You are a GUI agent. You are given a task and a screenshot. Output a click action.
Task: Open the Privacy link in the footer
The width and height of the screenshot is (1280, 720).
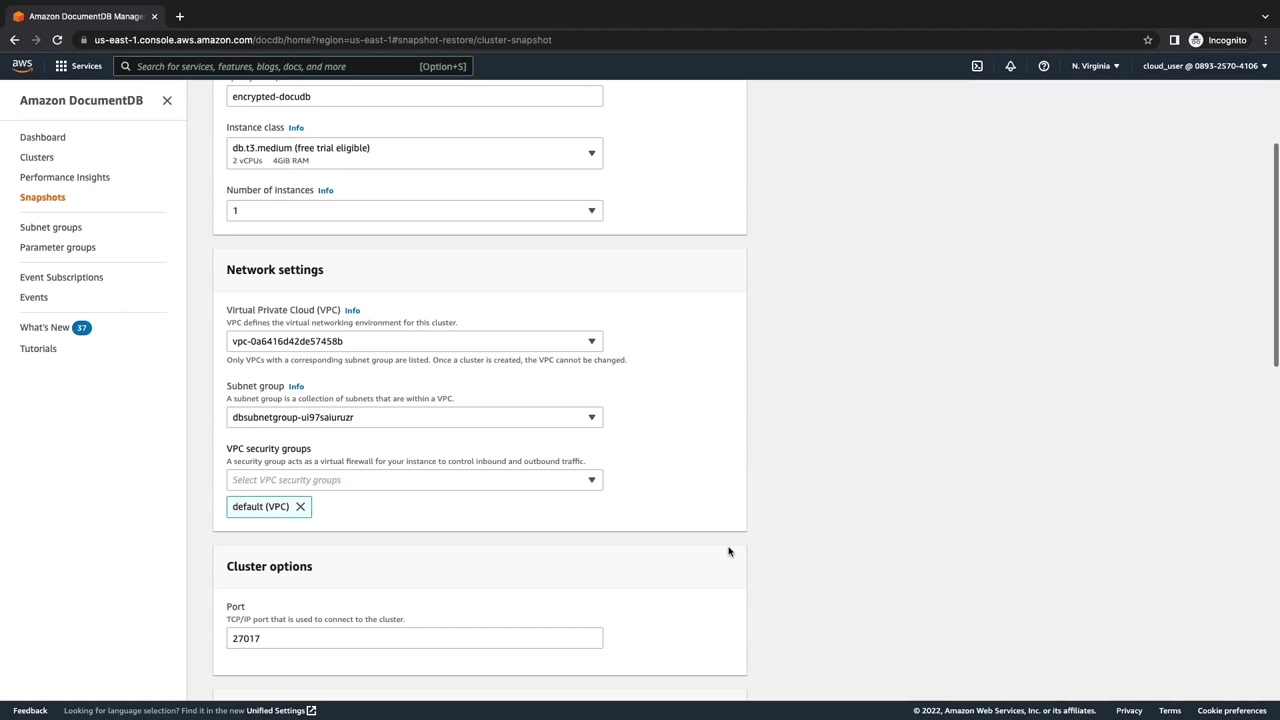click(x=1129, y=711)
